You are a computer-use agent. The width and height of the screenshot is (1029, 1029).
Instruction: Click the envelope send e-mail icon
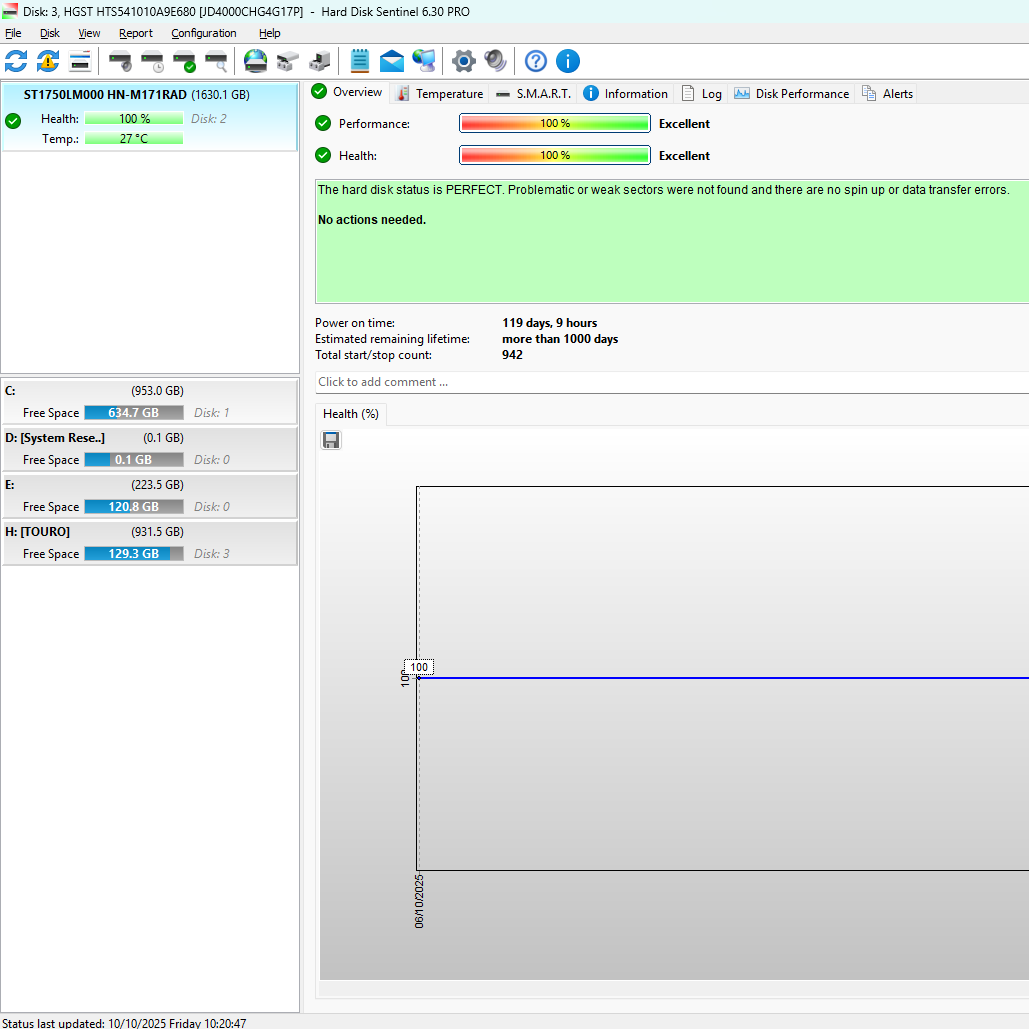coord(392,61)
